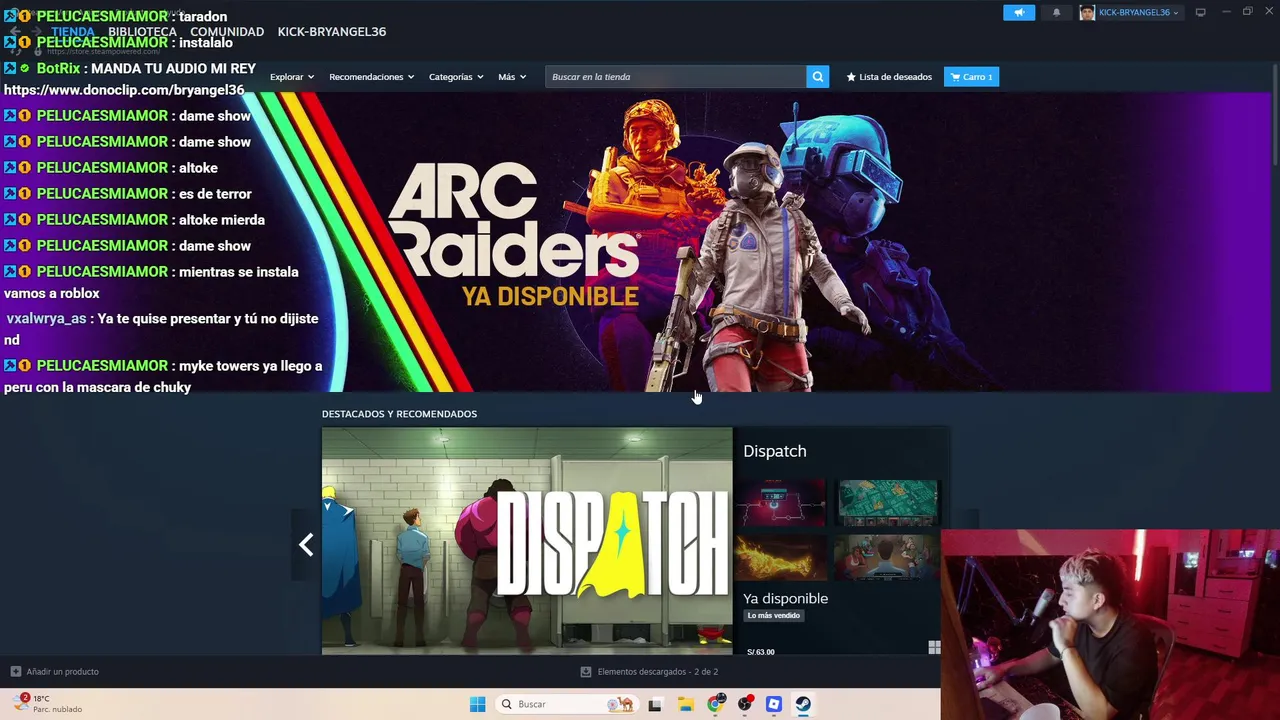Open Lista de deseados
The image size is (1280, 720).
[x=889, y=77]
